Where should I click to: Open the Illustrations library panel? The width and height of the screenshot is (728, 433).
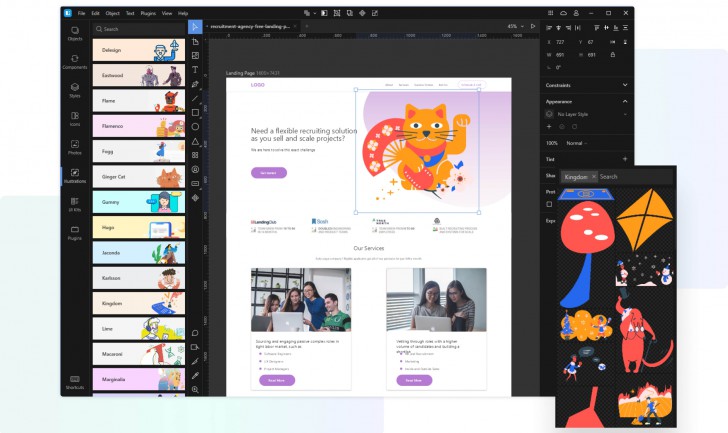(75, 176)
